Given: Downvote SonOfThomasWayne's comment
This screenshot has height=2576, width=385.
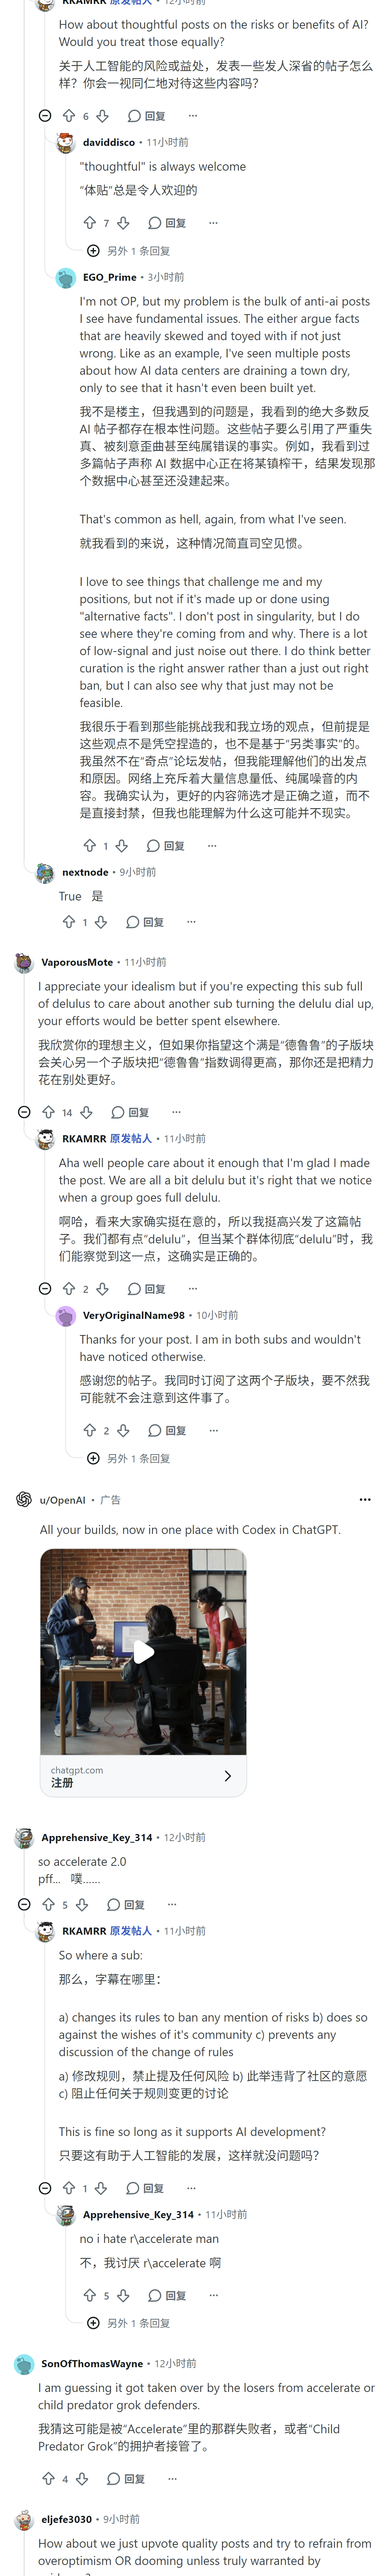Looking at the screenshot, I should pyautogui.click(x=82, y=2478).
